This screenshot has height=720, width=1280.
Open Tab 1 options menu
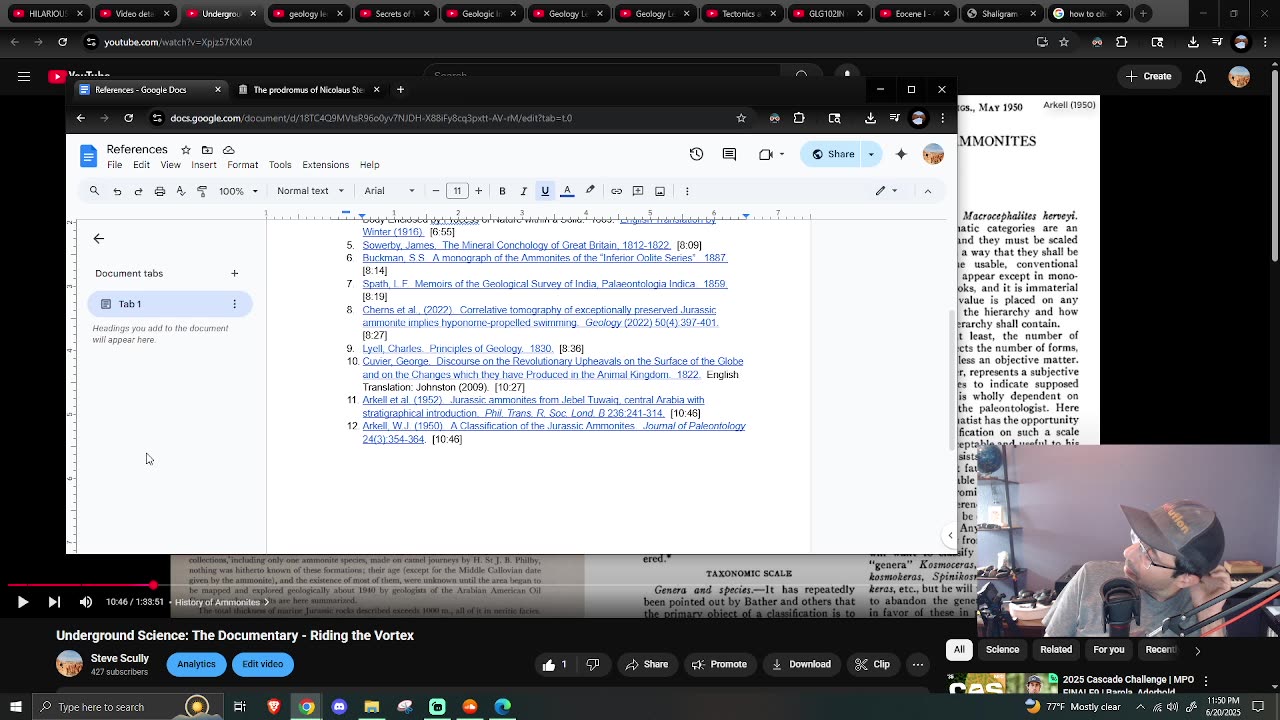[x=235, y=304]
